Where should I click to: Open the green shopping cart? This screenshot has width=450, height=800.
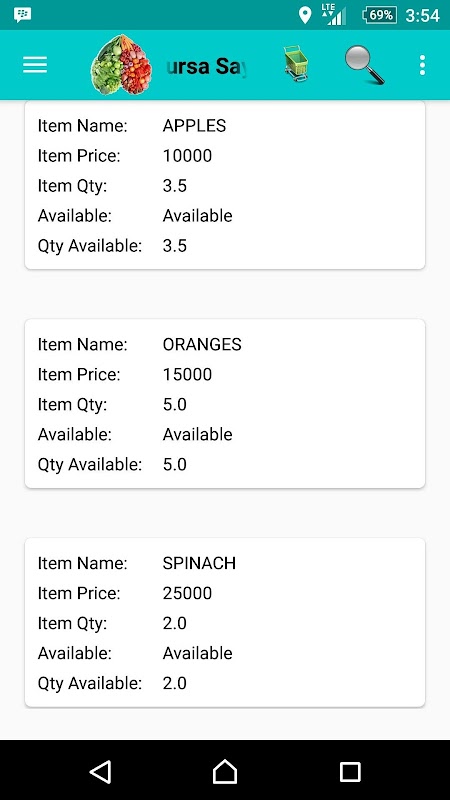296,64
